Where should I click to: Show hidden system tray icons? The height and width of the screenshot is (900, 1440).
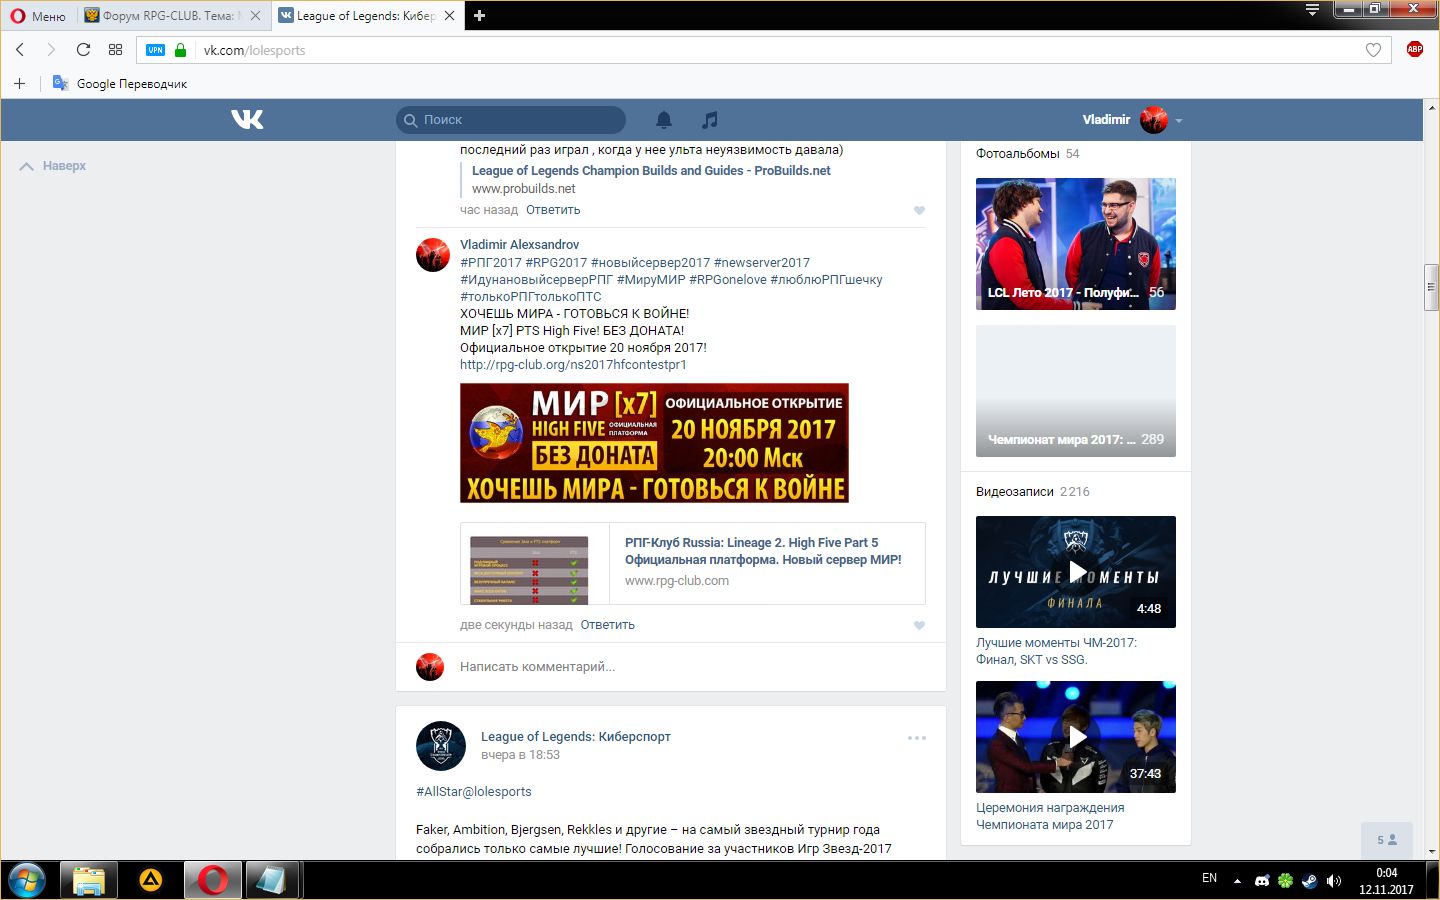(x=1237, y=881)
